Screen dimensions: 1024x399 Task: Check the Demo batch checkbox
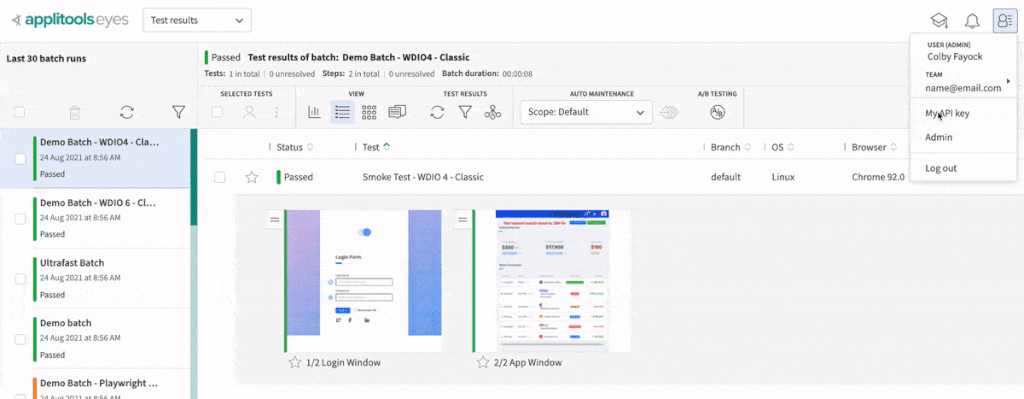pos(20,339)
